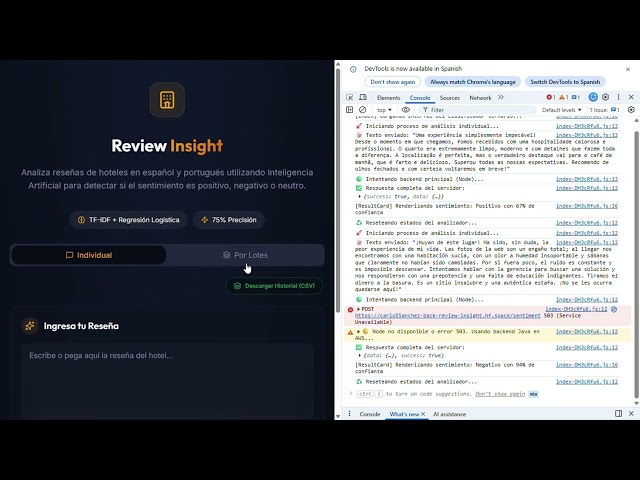Show the console sidebar panel icon
The image size is (640, 480).
coord(349,109)
